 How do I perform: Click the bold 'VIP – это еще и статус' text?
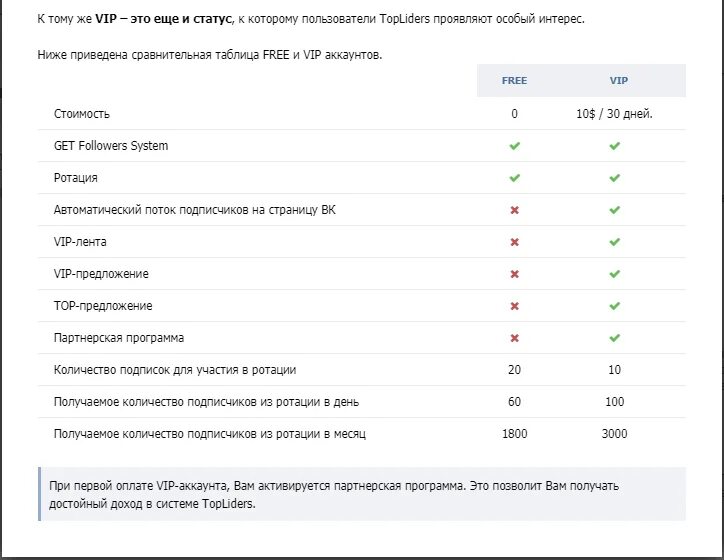(163, 19)
